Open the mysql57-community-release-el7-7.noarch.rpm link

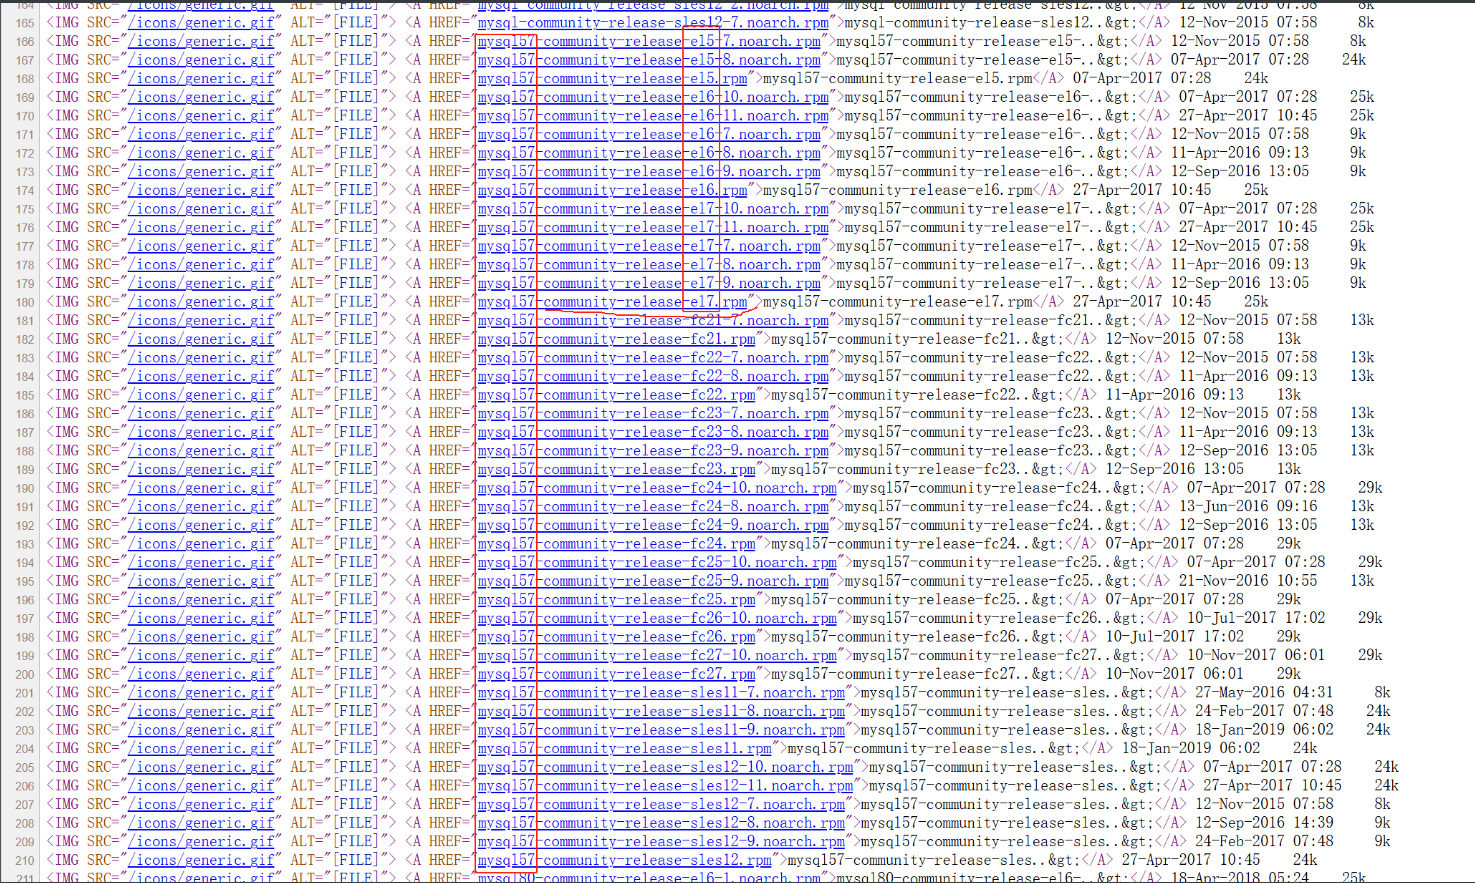(x=649, y=246)
